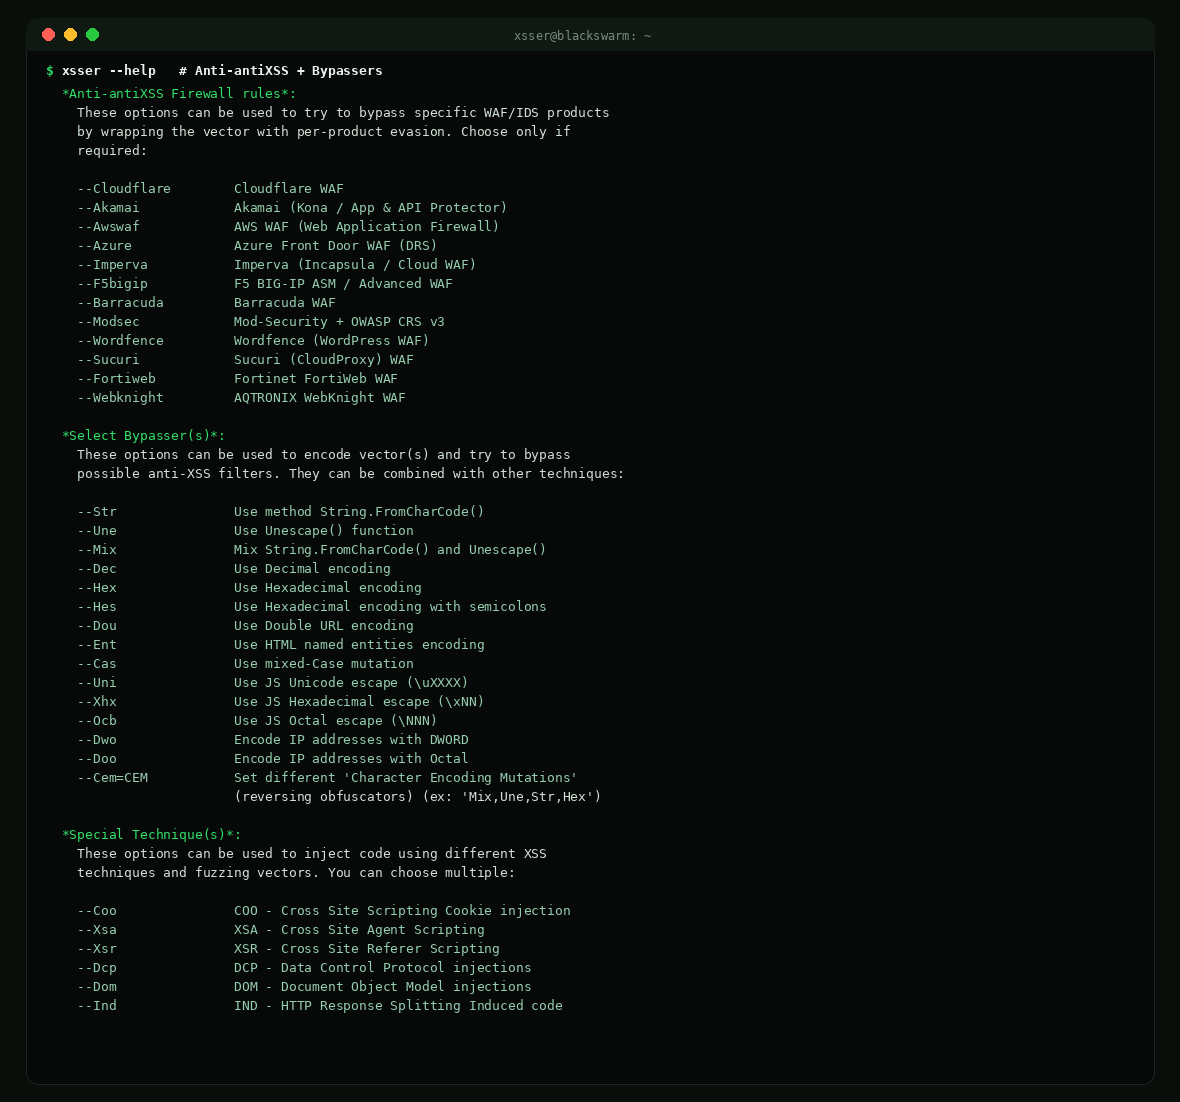Click description 'Azure Front Door WAF (DRS)'
The width and height of the screenshot is (1180, 1102).
(x=336, y=245)
